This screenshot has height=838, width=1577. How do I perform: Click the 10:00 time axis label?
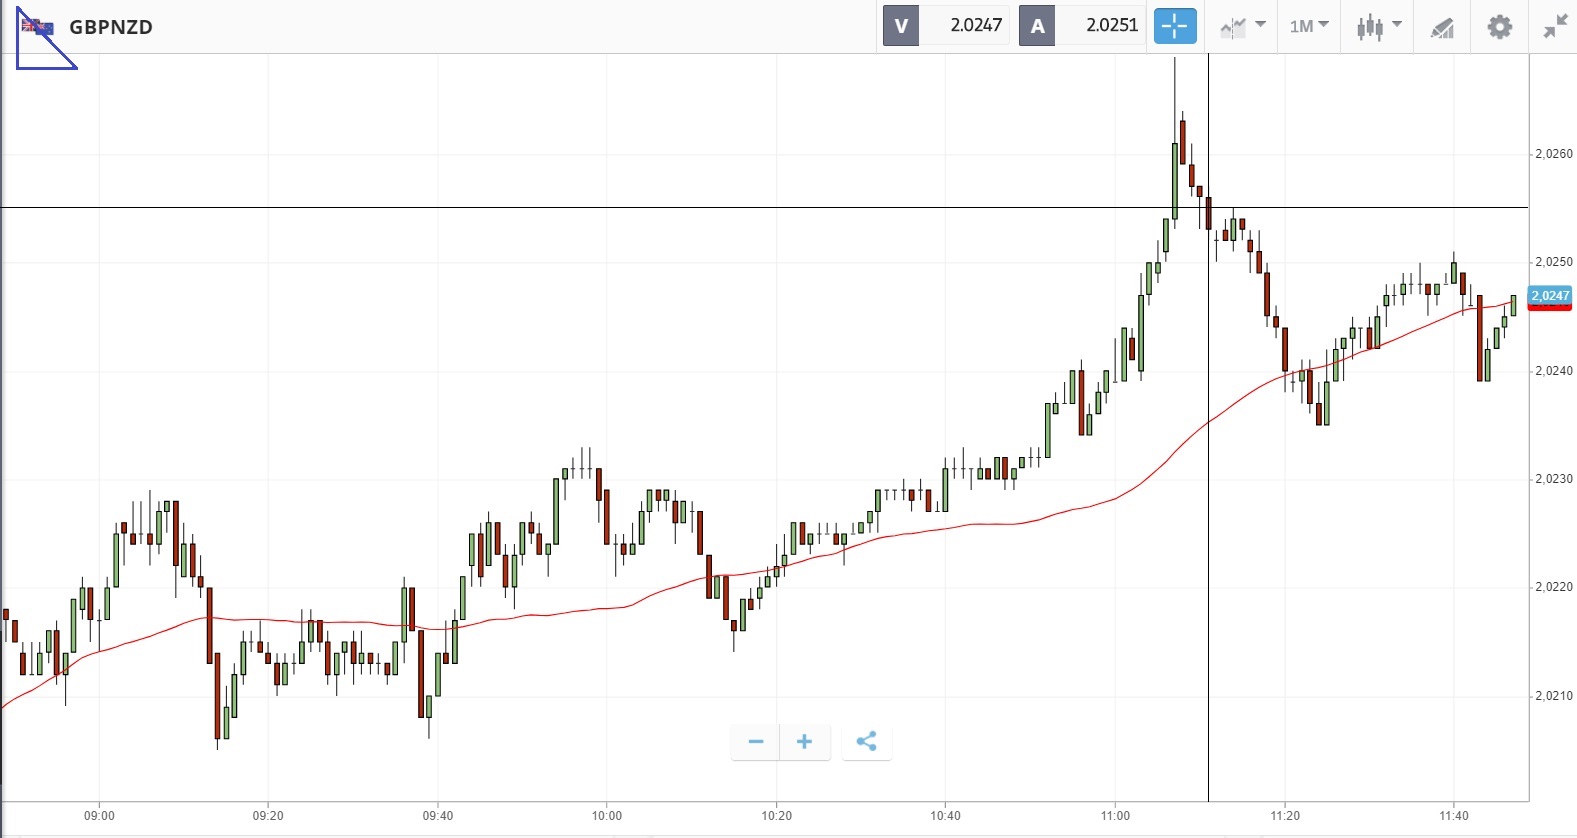pos(606,816)
